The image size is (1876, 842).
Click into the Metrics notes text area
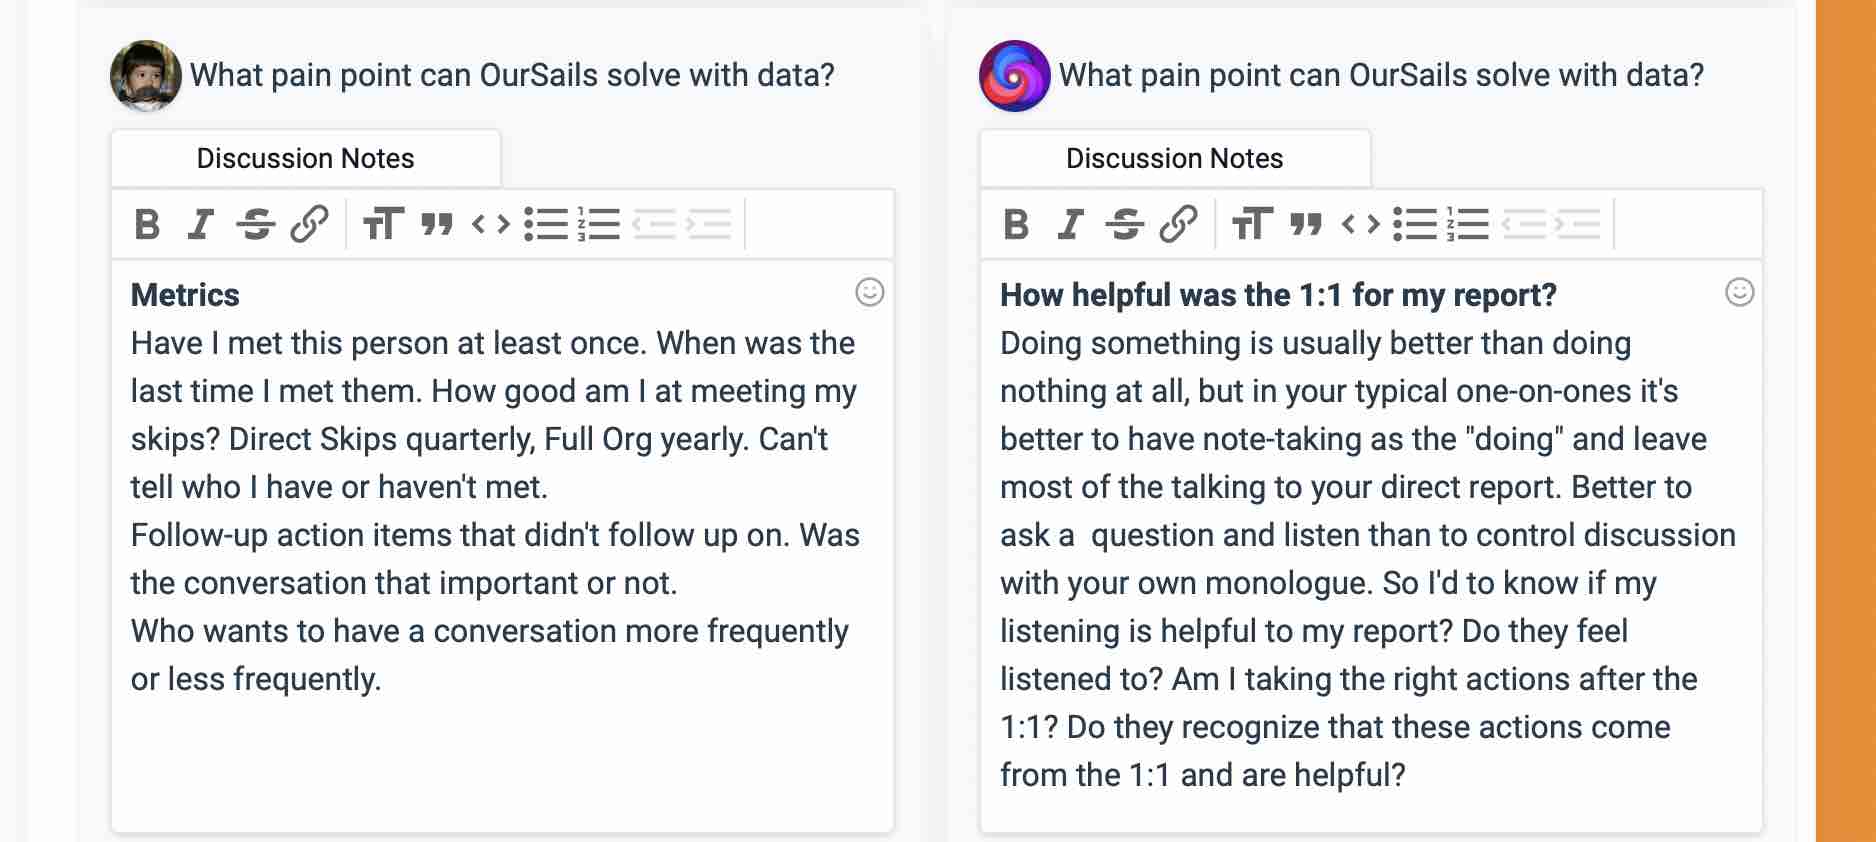coord(502,545)
